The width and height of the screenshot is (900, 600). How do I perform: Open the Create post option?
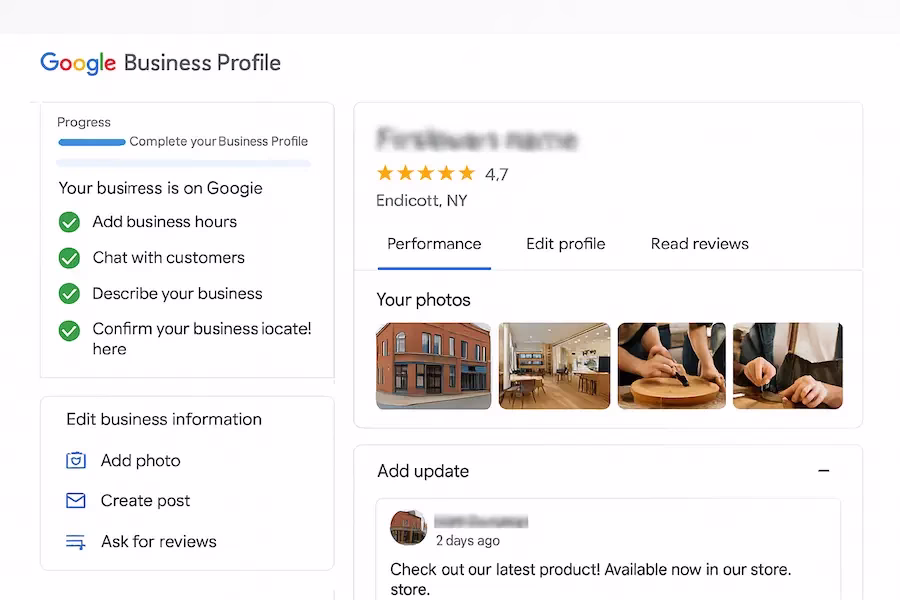pyautogui.click(x=146, y=501)
